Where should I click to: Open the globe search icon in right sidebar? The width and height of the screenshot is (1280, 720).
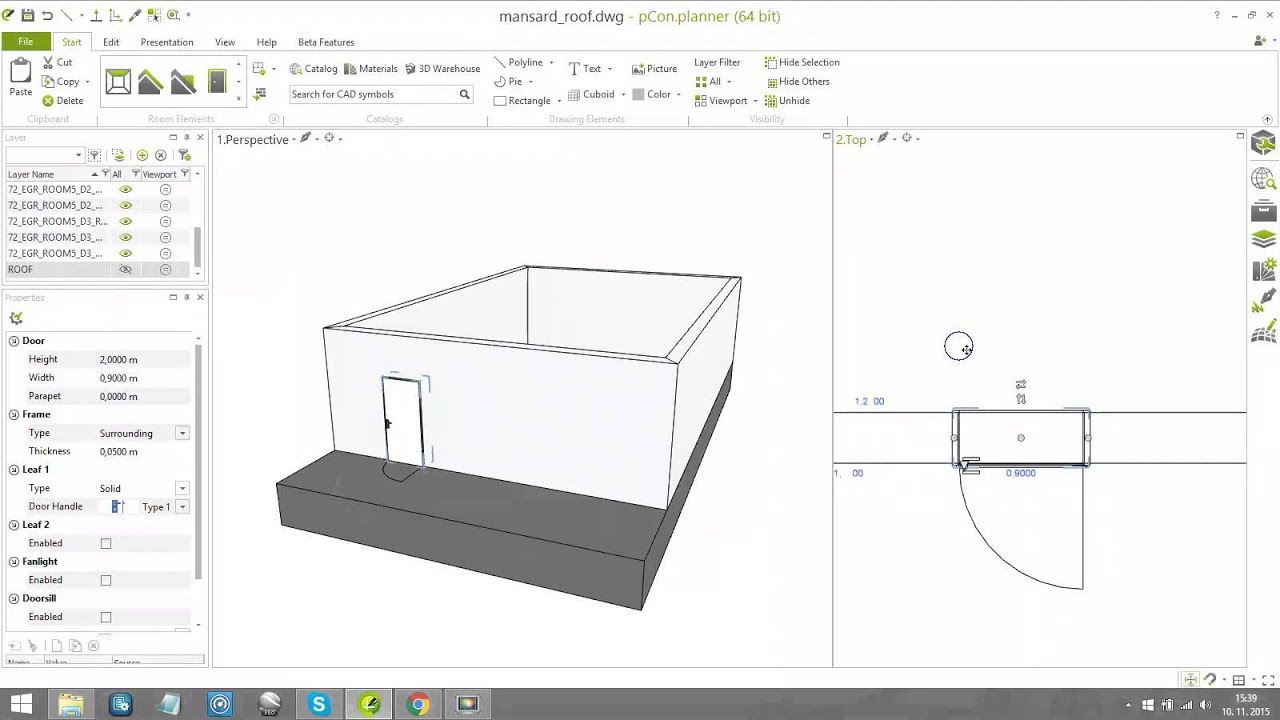1264,179
